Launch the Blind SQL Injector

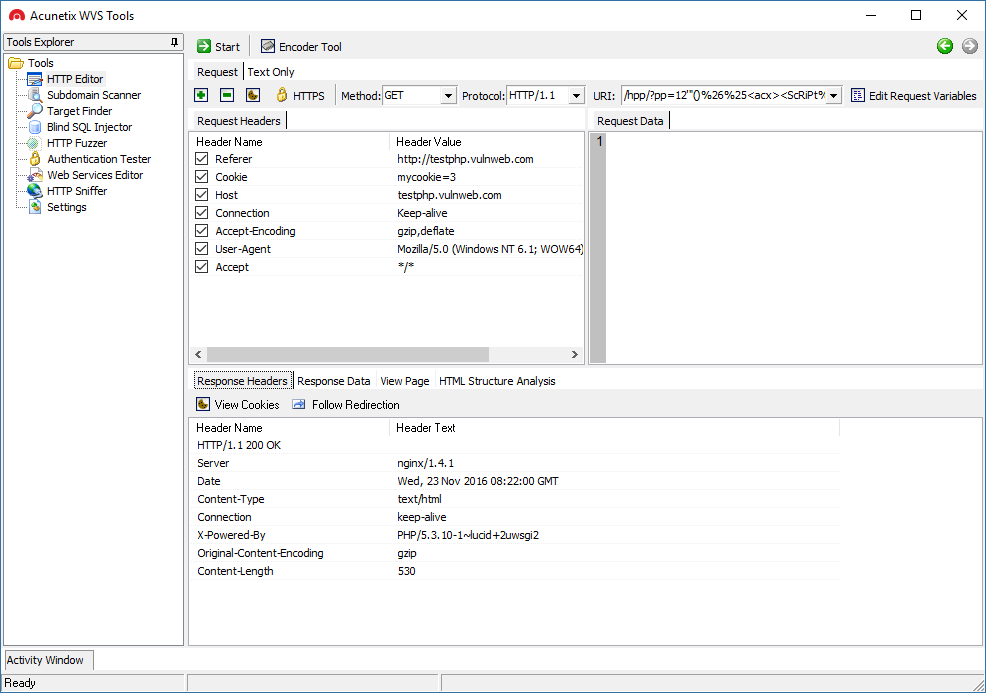89,127
